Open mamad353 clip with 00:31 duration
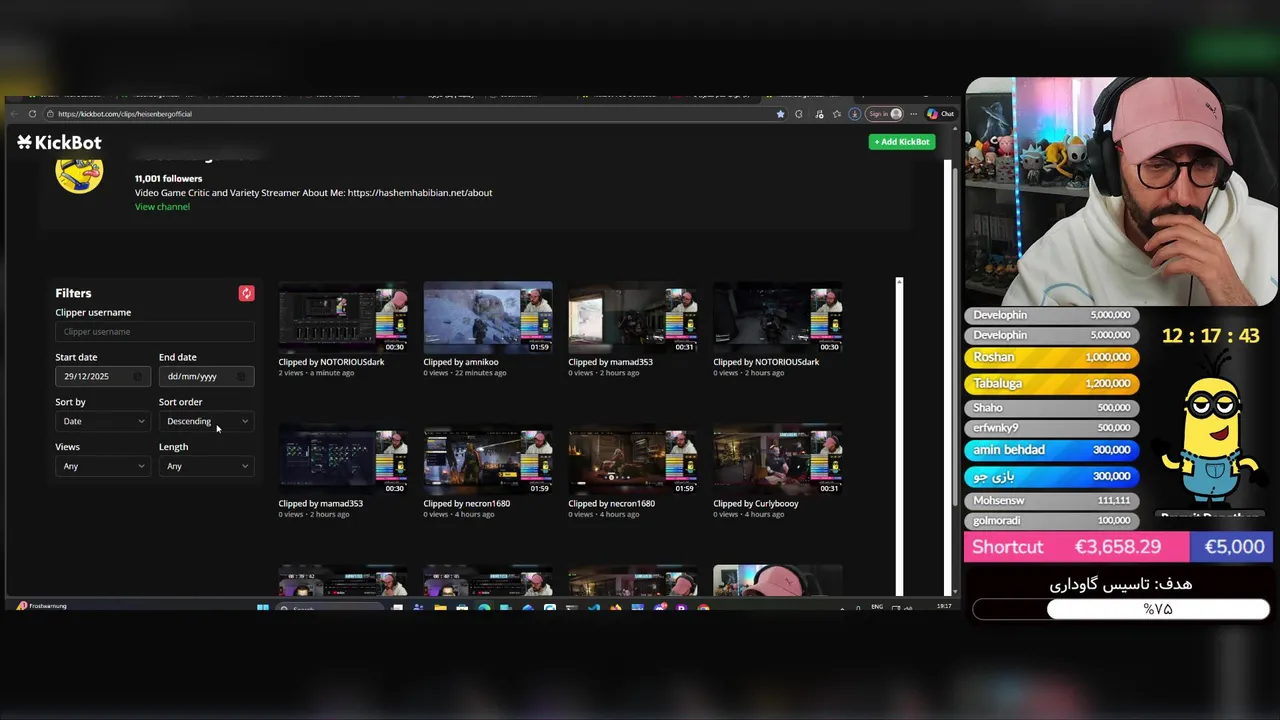The width and height of the screenshot is (1280, 720). click(633, 318)
